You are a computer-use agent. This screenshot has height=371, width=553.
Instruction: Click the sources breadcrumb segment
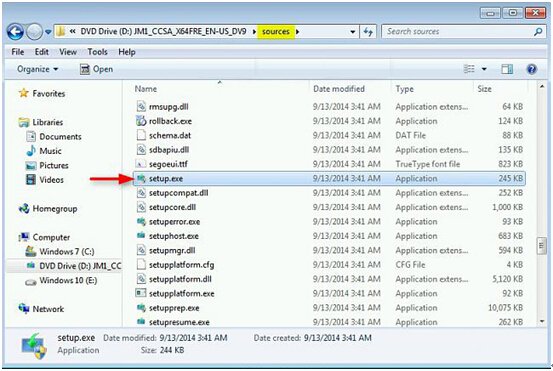pyautogui.click(x=276, y=32)
